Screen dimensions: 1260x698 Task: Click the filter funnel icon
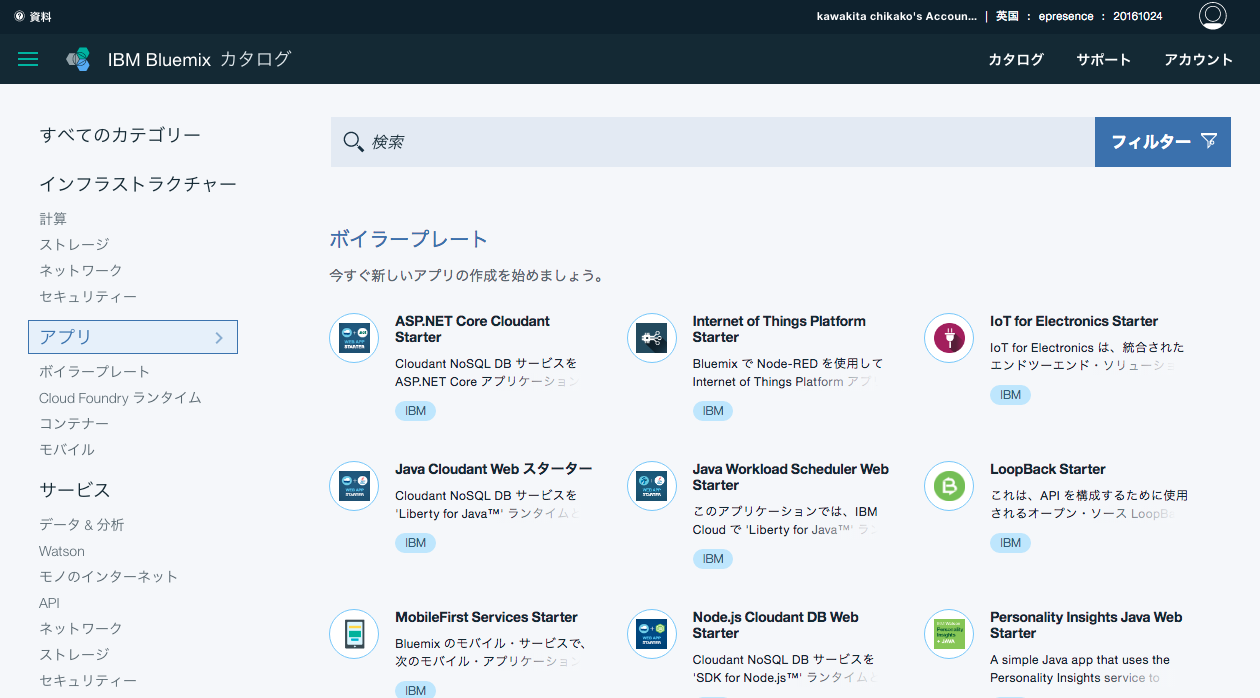(1209, 141)
